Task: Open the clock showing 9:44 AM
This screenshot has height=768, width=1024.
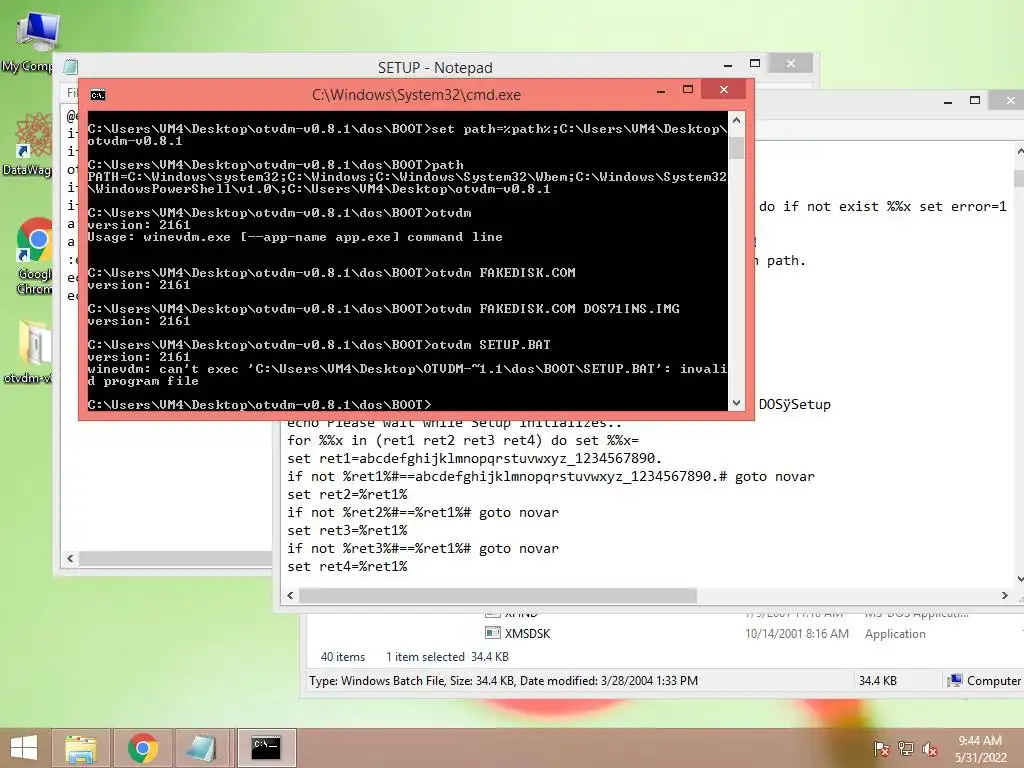Action: coord(980,748)
